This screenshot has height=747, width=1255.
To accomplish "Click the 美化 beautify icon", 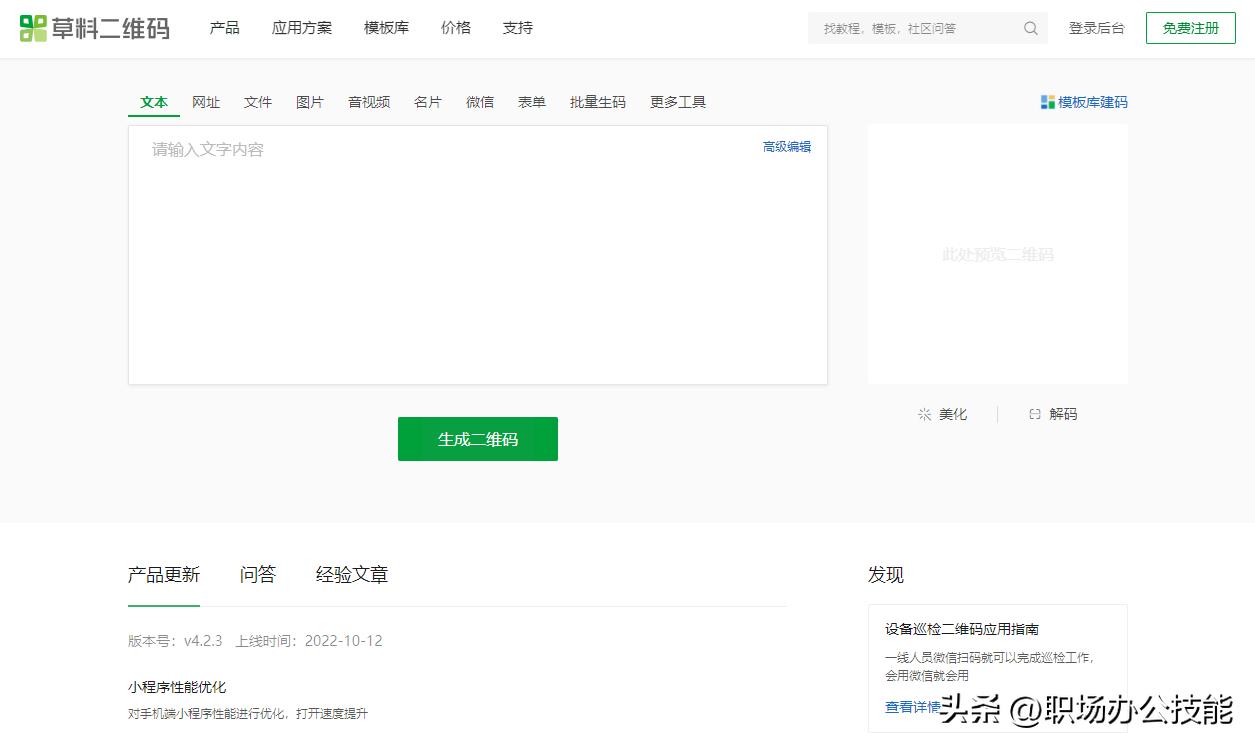I will (x=925, y=413).
